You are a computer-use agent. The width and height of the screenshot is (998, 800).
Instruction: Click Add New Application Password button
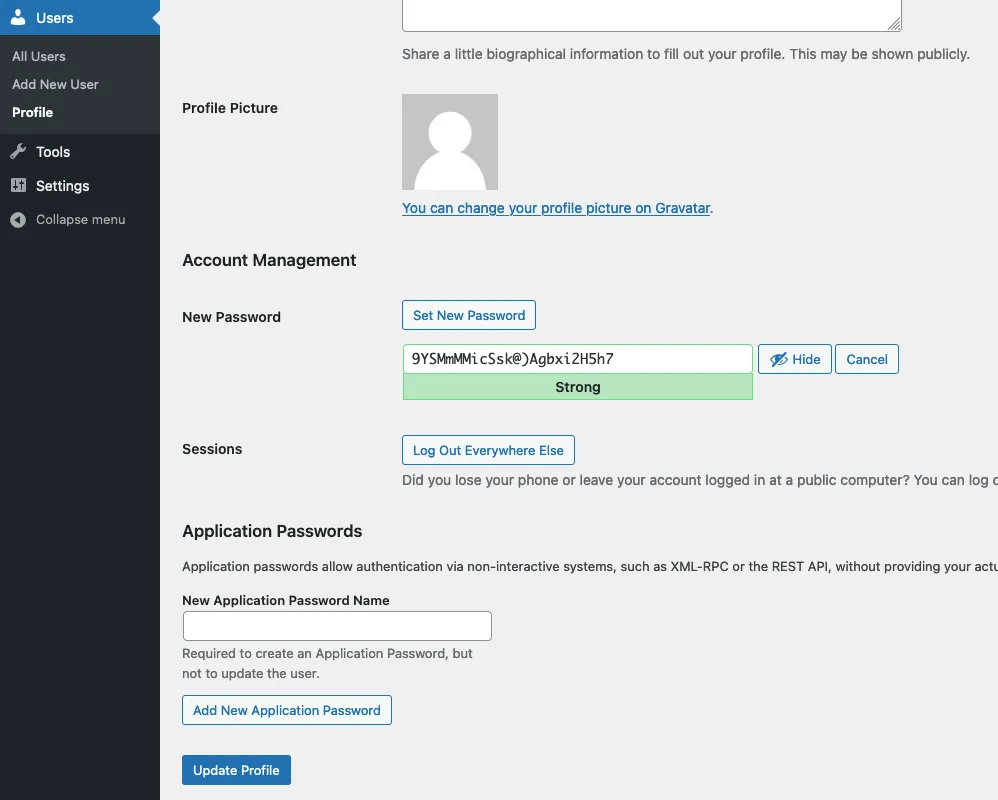[x=287, y=710]
